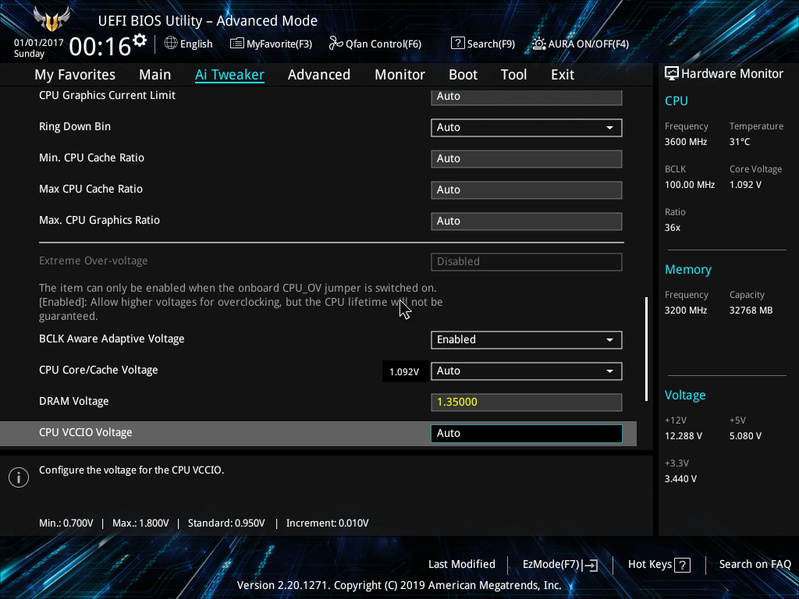Click the DRAM Voltage 1.35000 field
The height and width of the screenshot is (599, 799).
pyautogui.click(x=526, y=402)
